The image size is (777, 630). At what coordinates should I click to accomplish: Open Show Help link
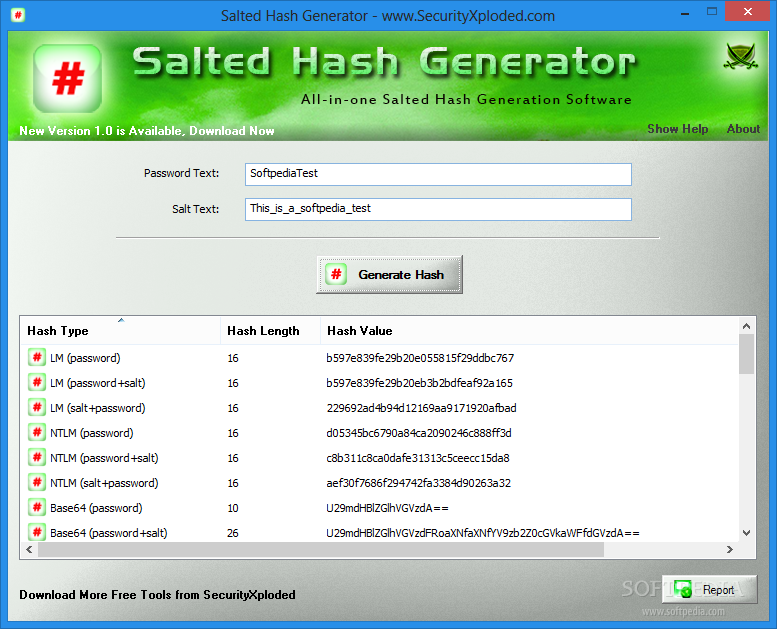click(x=677, y=129)
